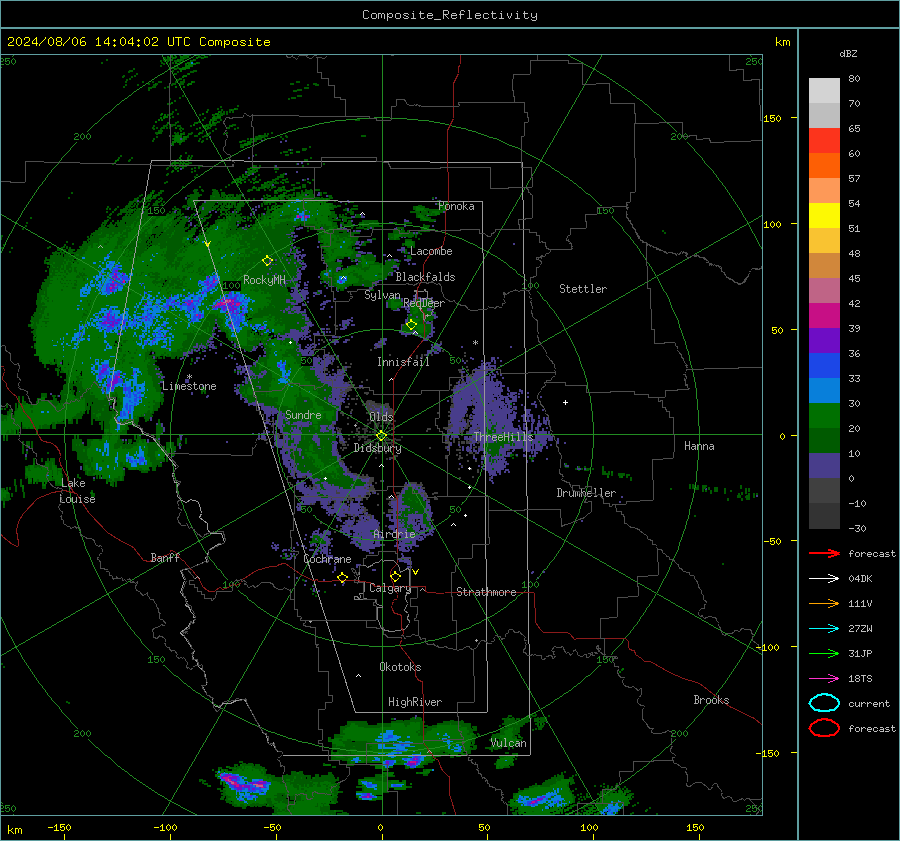Click the Hanna label
900x841 pixels.
[x=699, y=446]
